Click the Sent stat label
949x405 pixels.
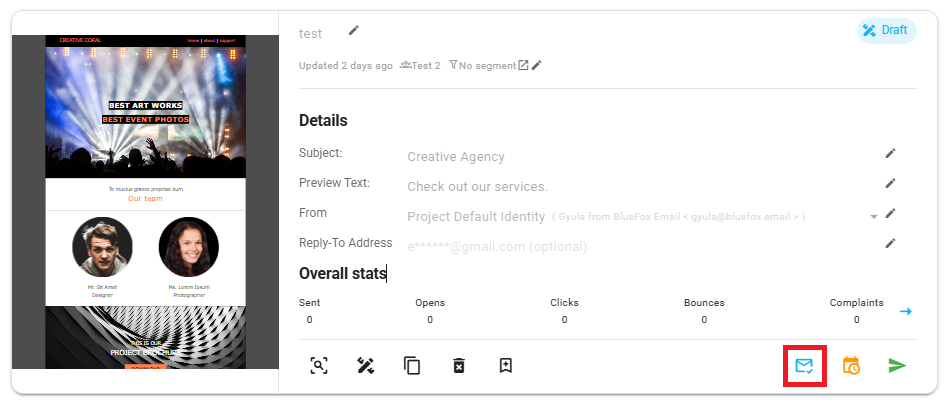(x=309, y=303)
